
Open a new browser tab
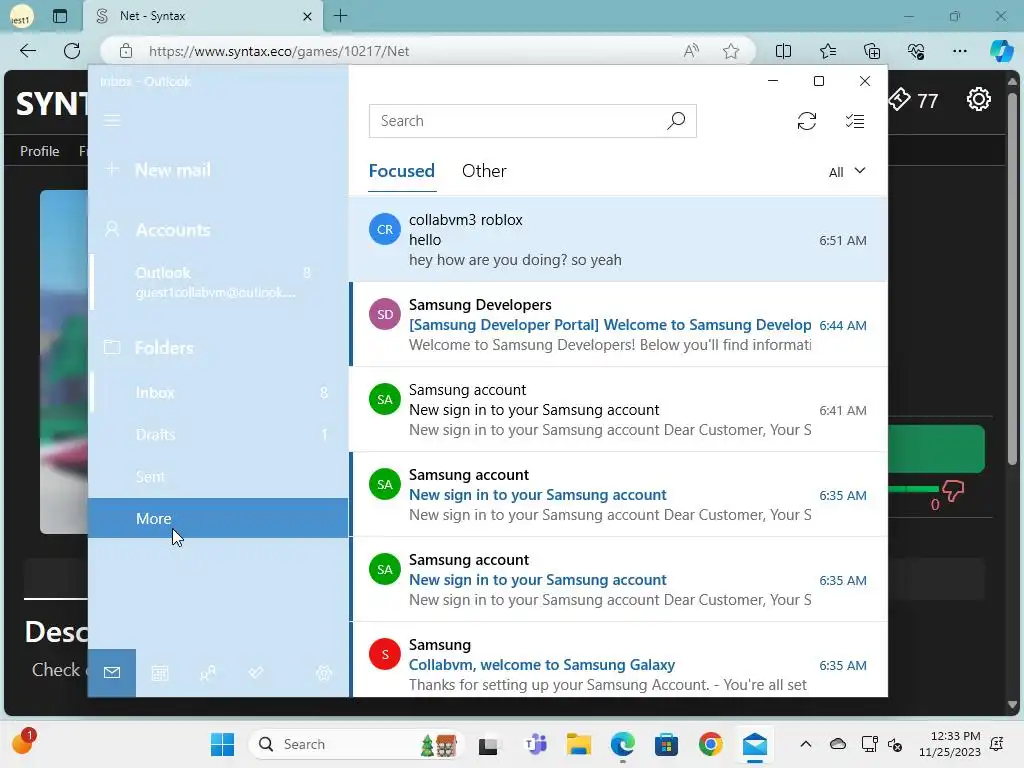tap(341, 16)
